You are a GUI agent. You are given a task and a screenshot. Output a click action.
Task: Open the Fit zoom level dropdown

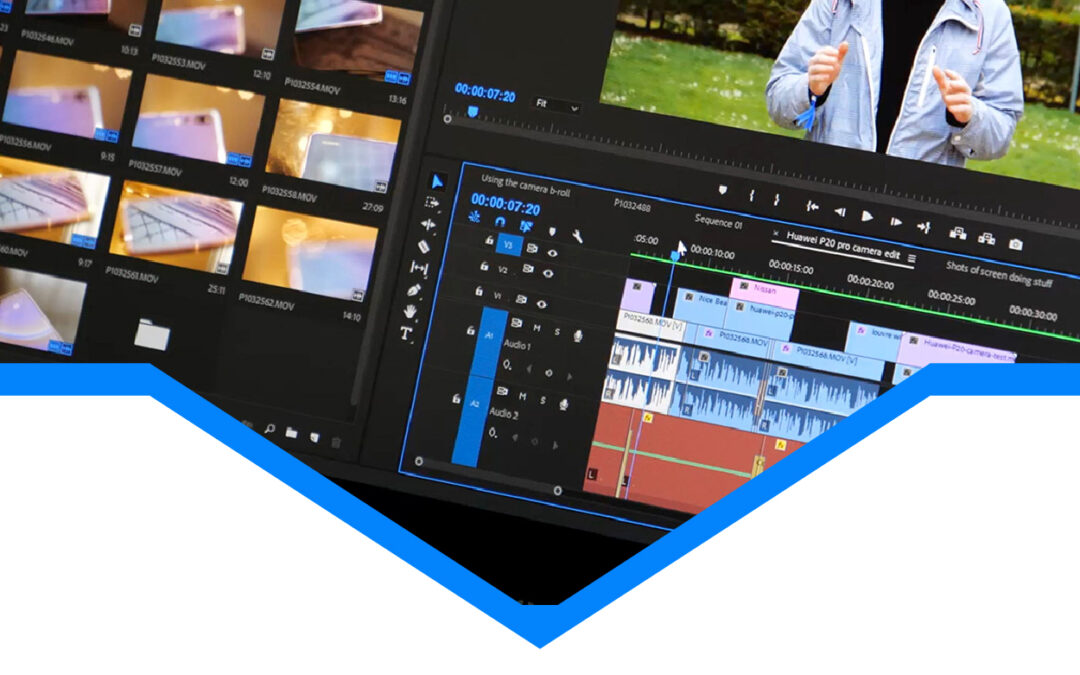[557, 105]
